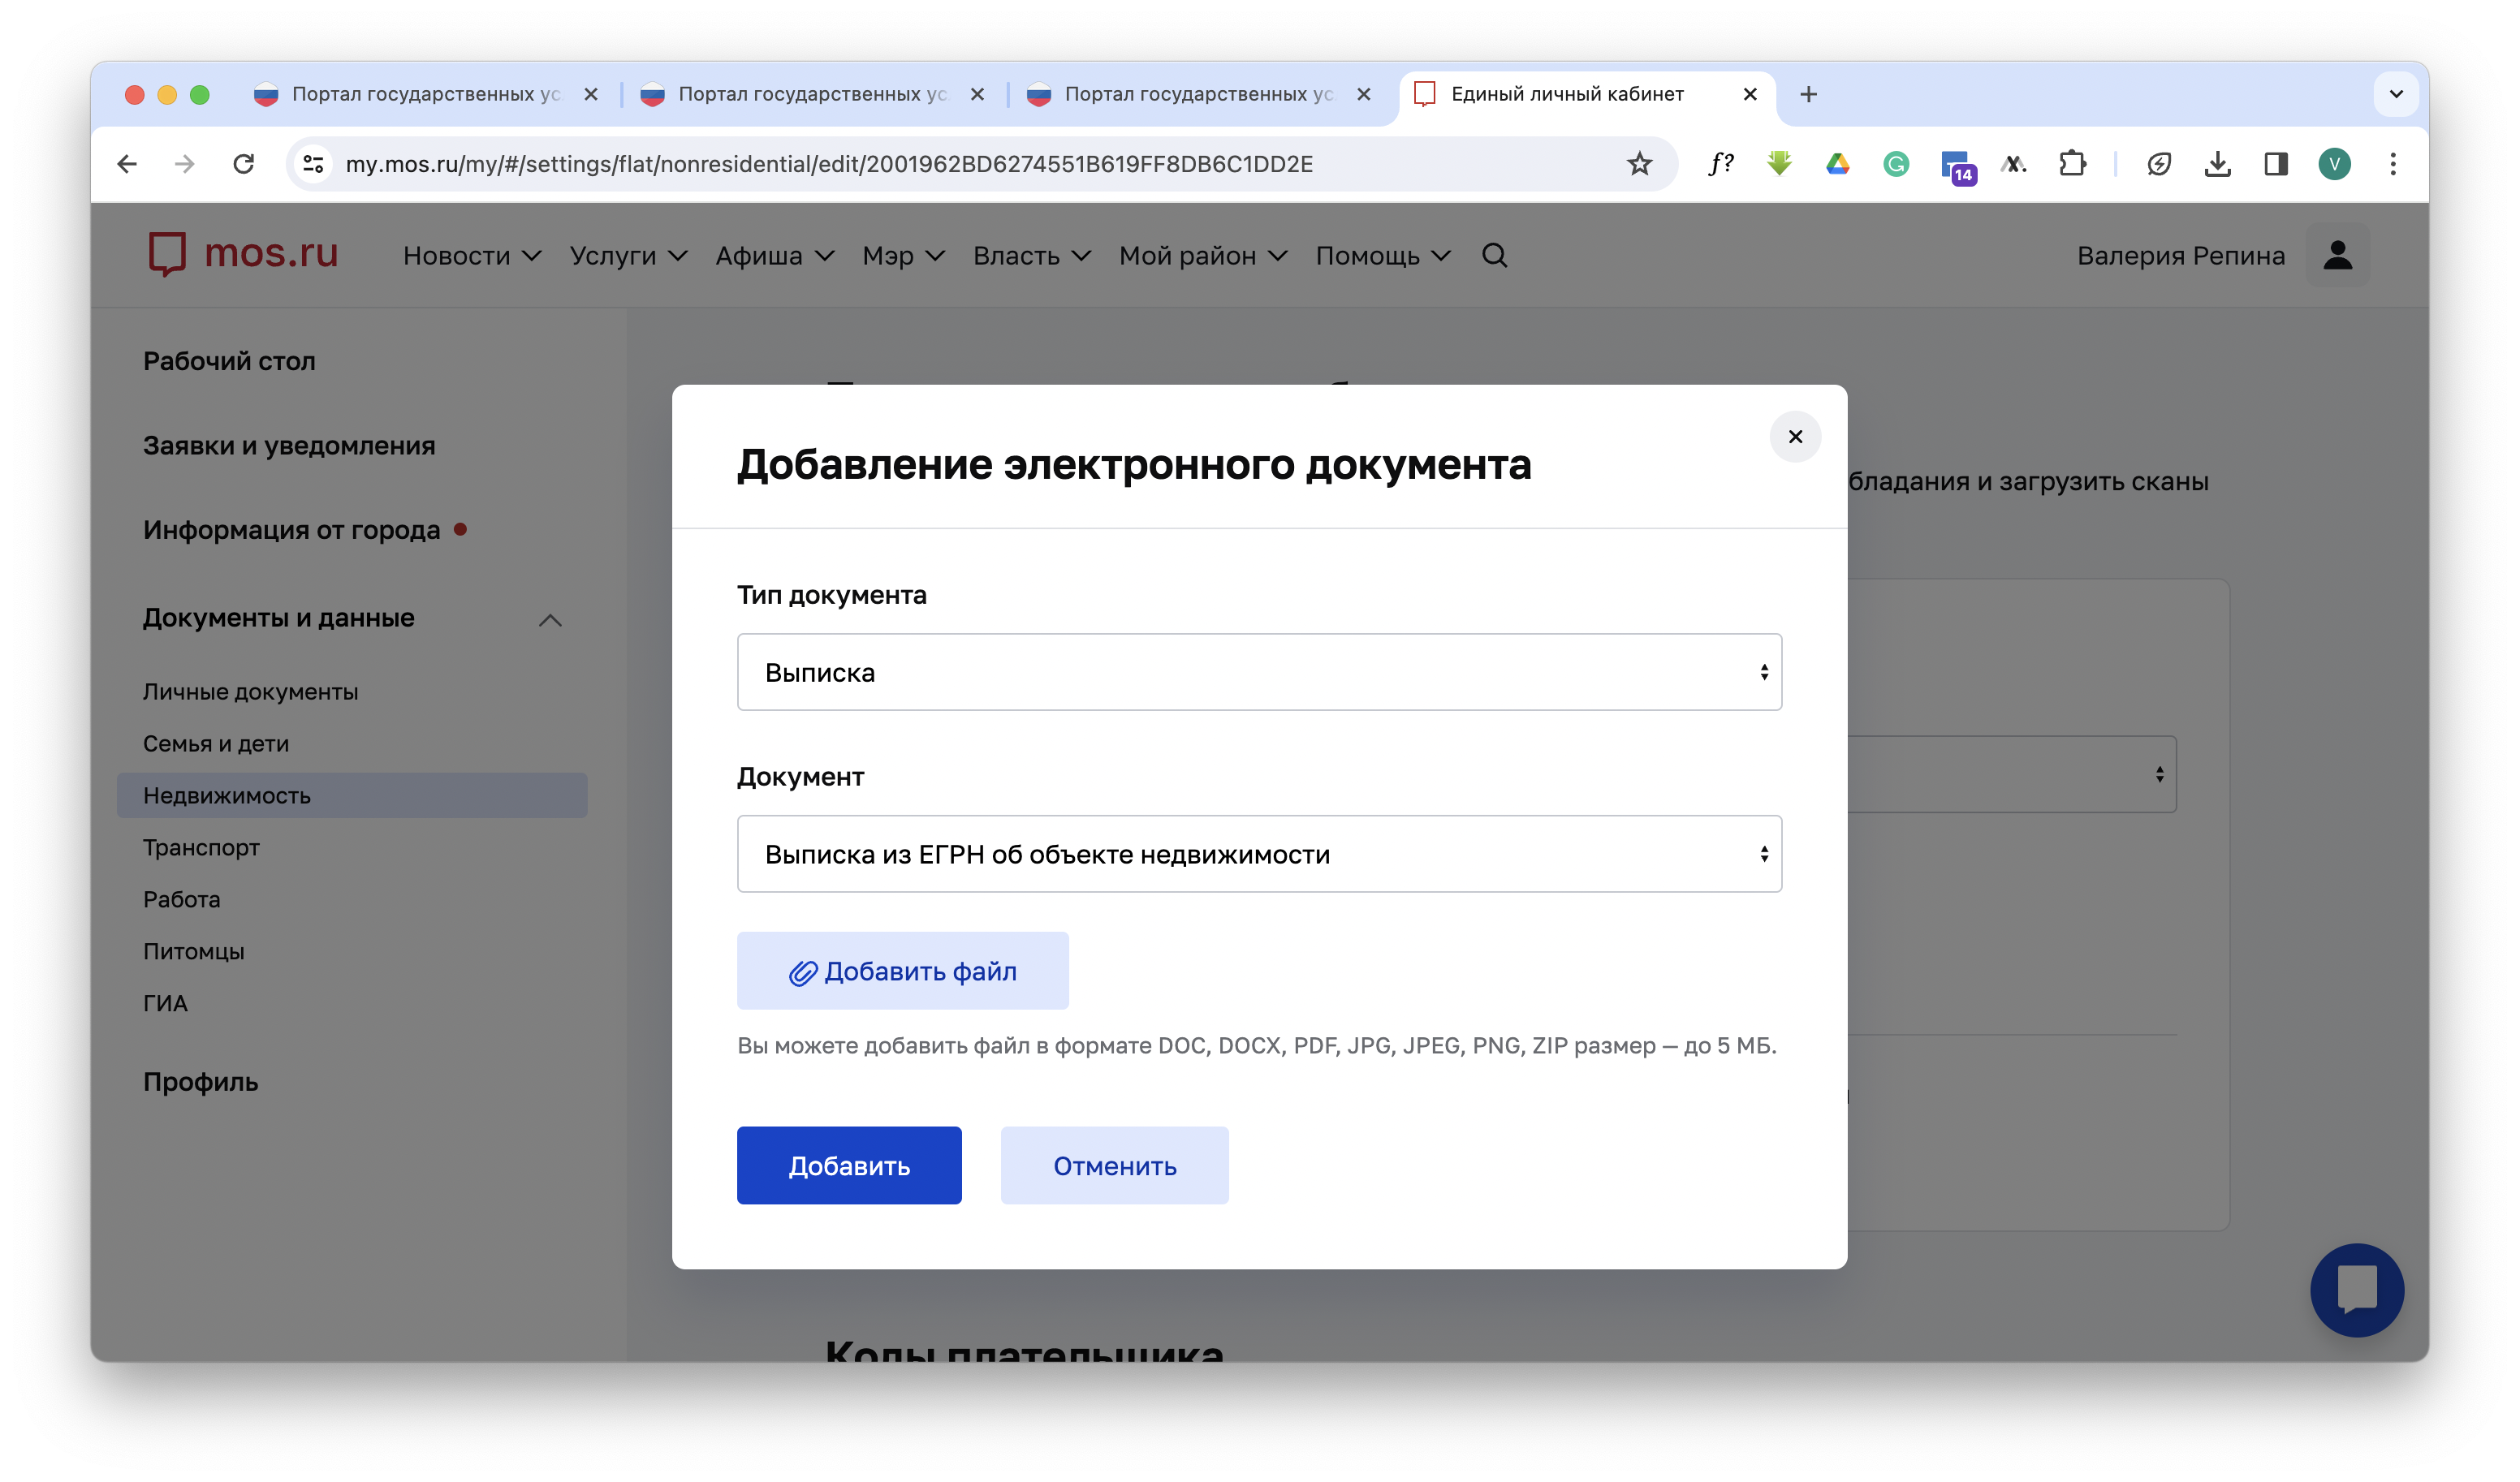Select Питомцы in sidebar

pyautogui.click(x=193, y=951)
